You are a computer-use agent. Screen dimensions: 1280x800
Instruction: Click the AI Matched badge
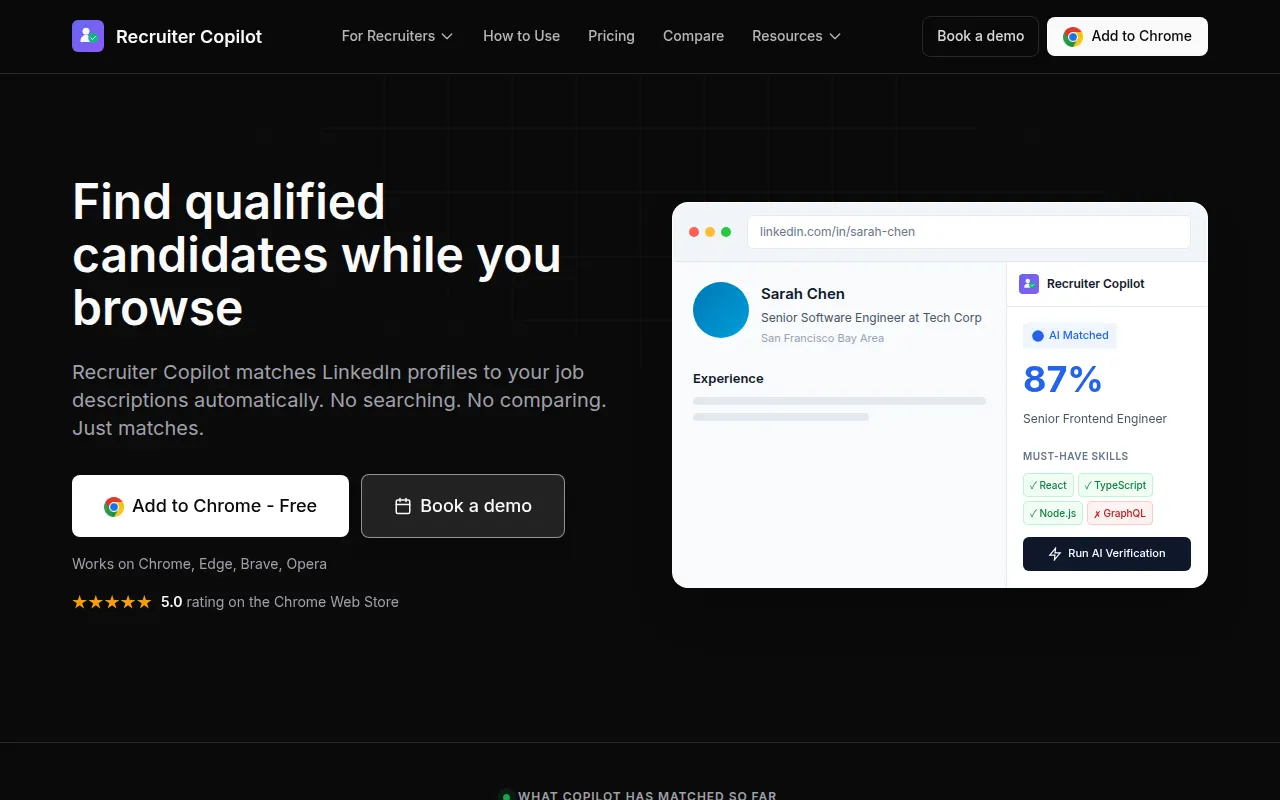tap(1070, 336)
